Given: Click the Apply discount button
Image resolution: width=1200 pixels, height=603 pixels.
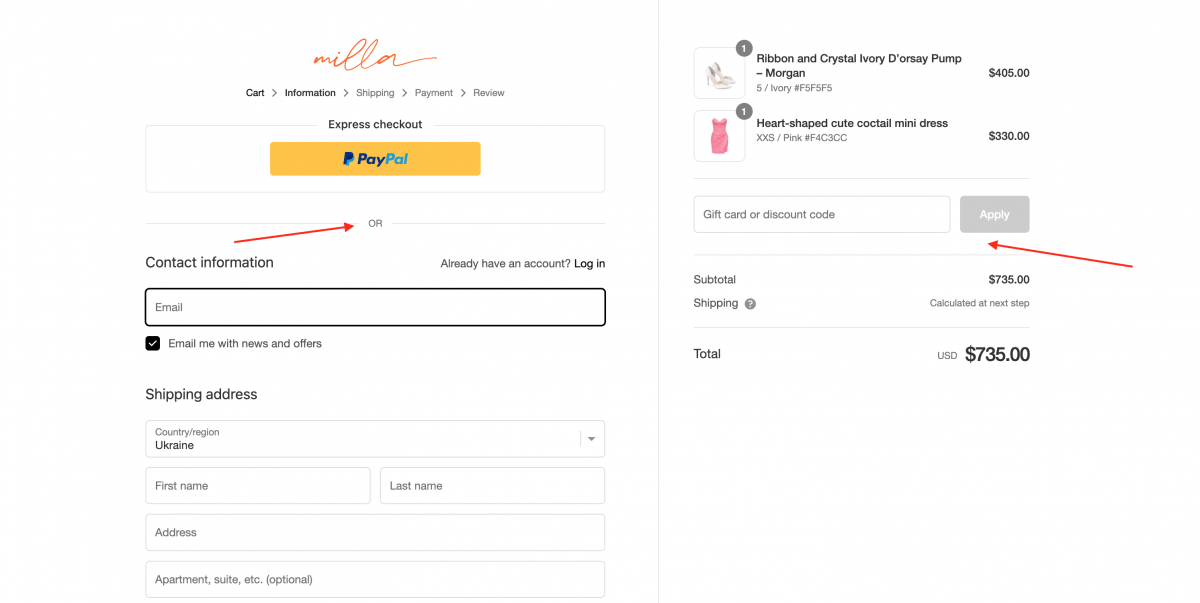Looking at the screenshot, I should [x=994, y=214].
